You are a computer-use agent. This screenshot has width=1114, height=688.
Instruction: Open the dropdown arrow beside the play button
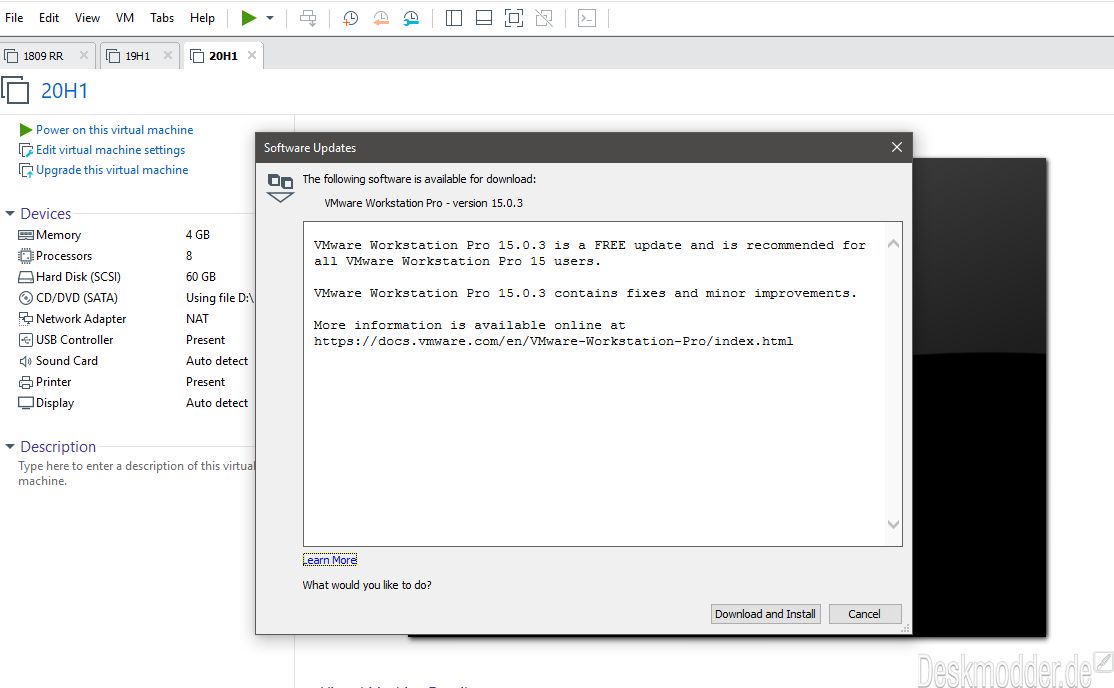click(270, 18)
